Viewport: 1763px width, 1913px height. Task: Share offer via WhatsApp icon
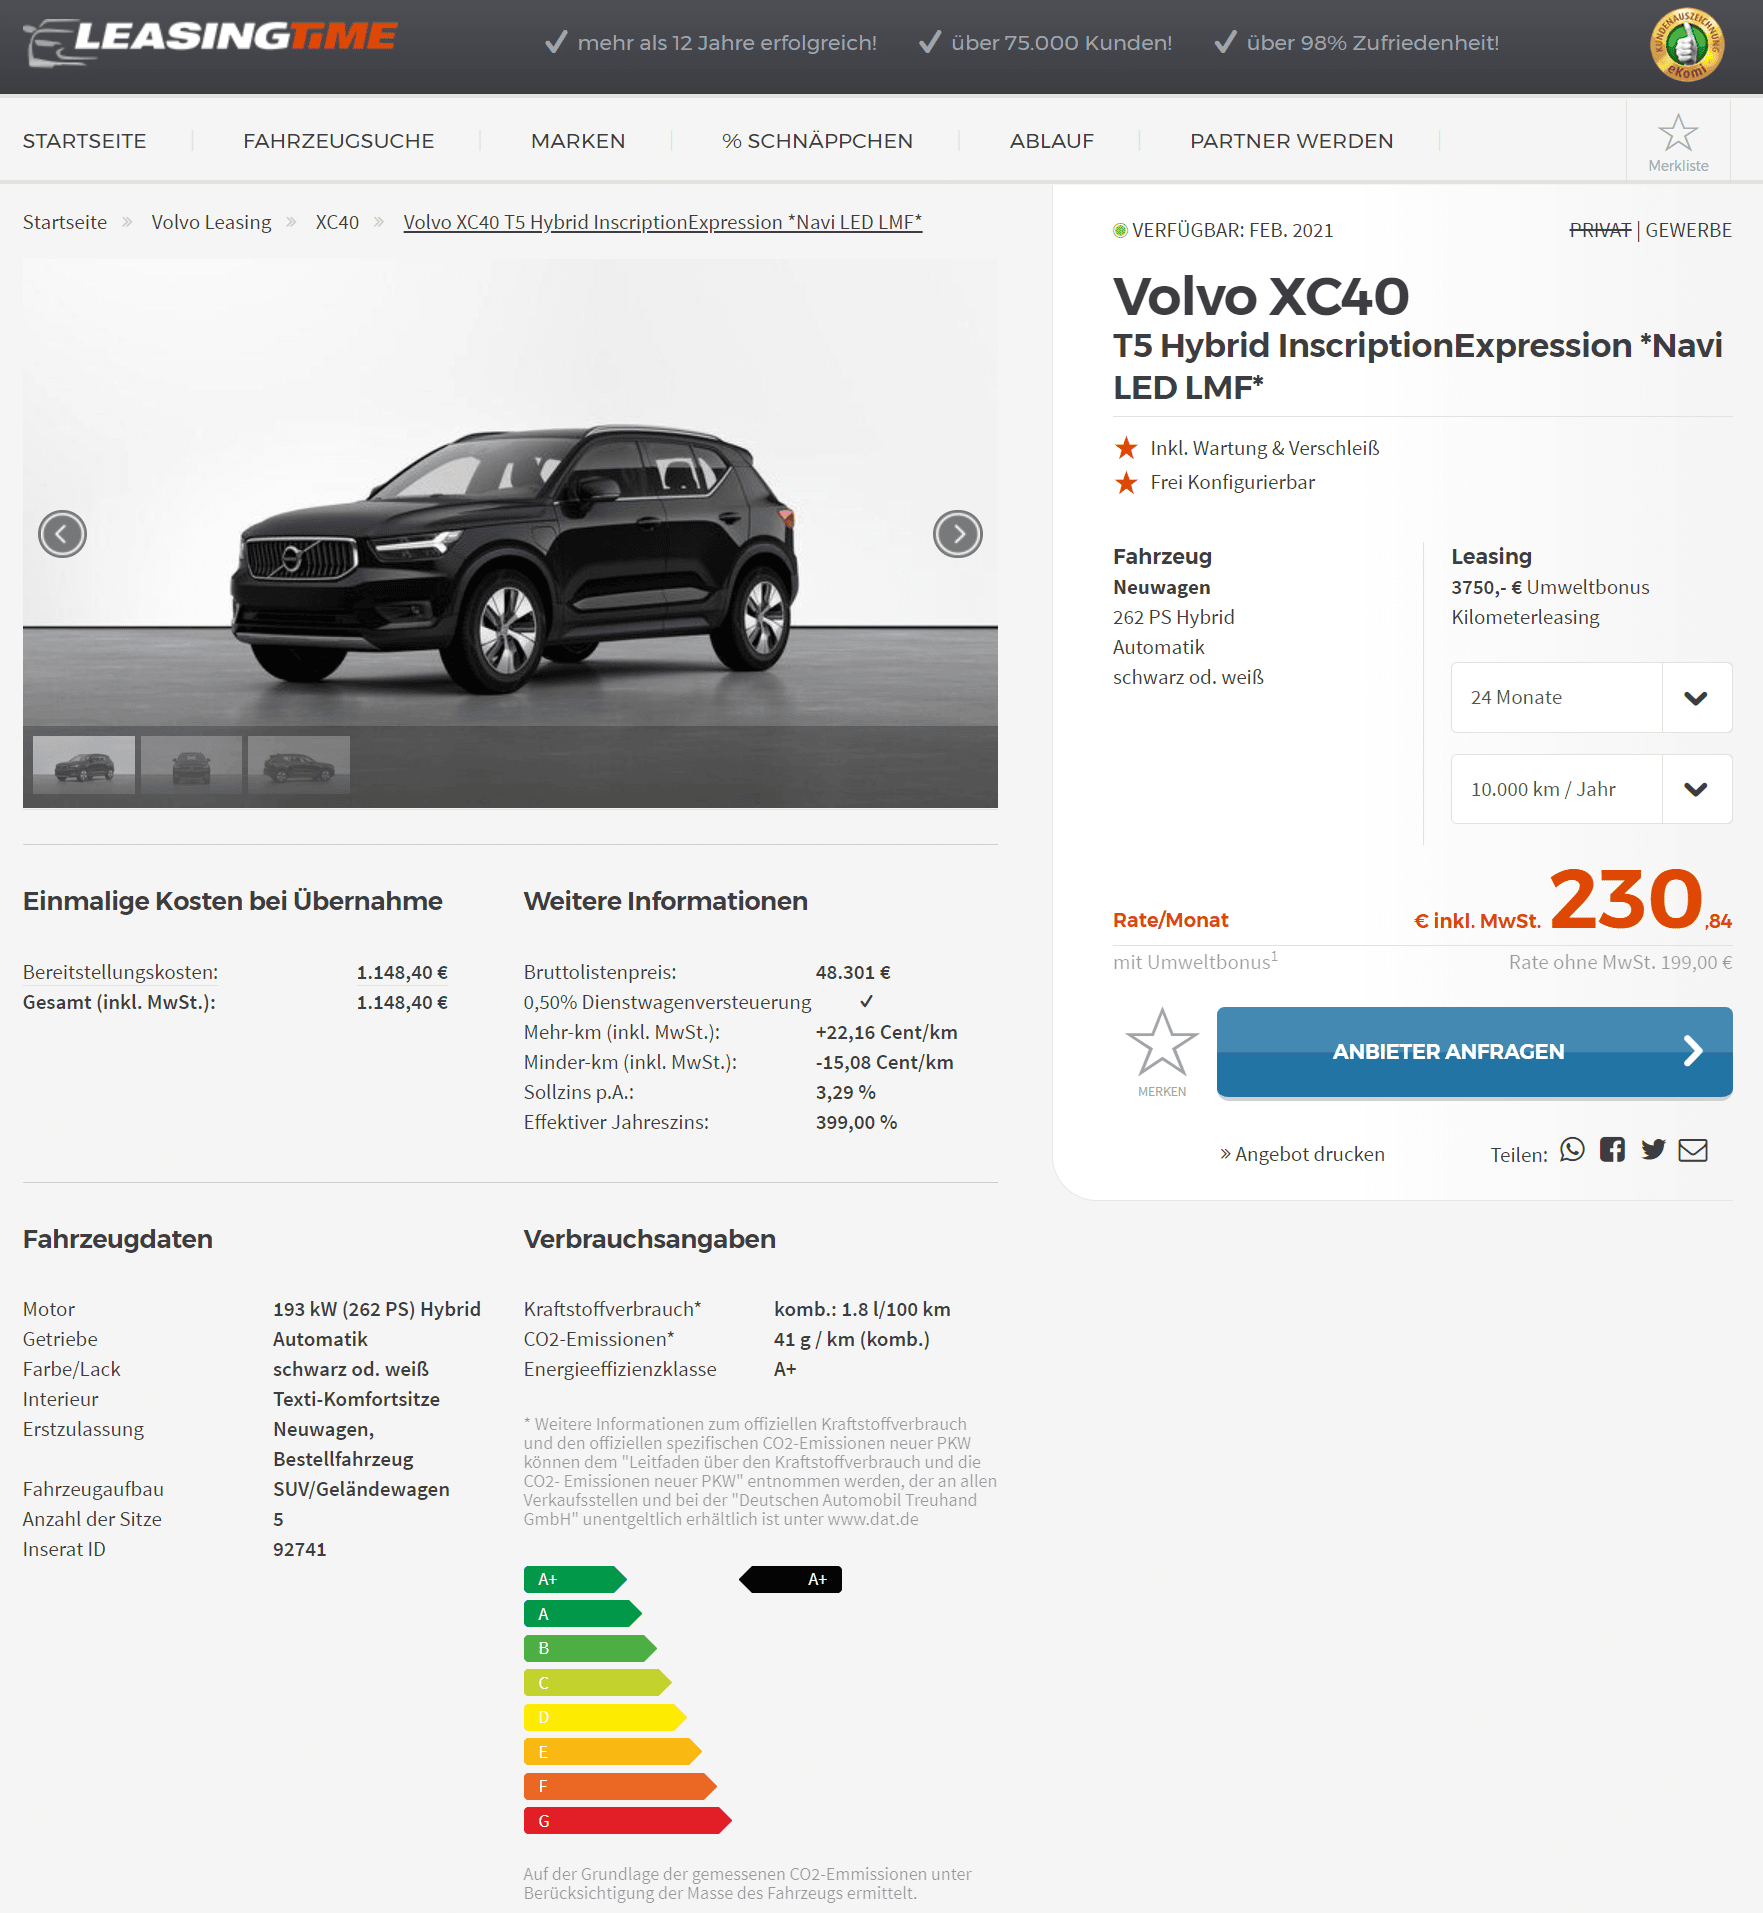point(1572,1150)
